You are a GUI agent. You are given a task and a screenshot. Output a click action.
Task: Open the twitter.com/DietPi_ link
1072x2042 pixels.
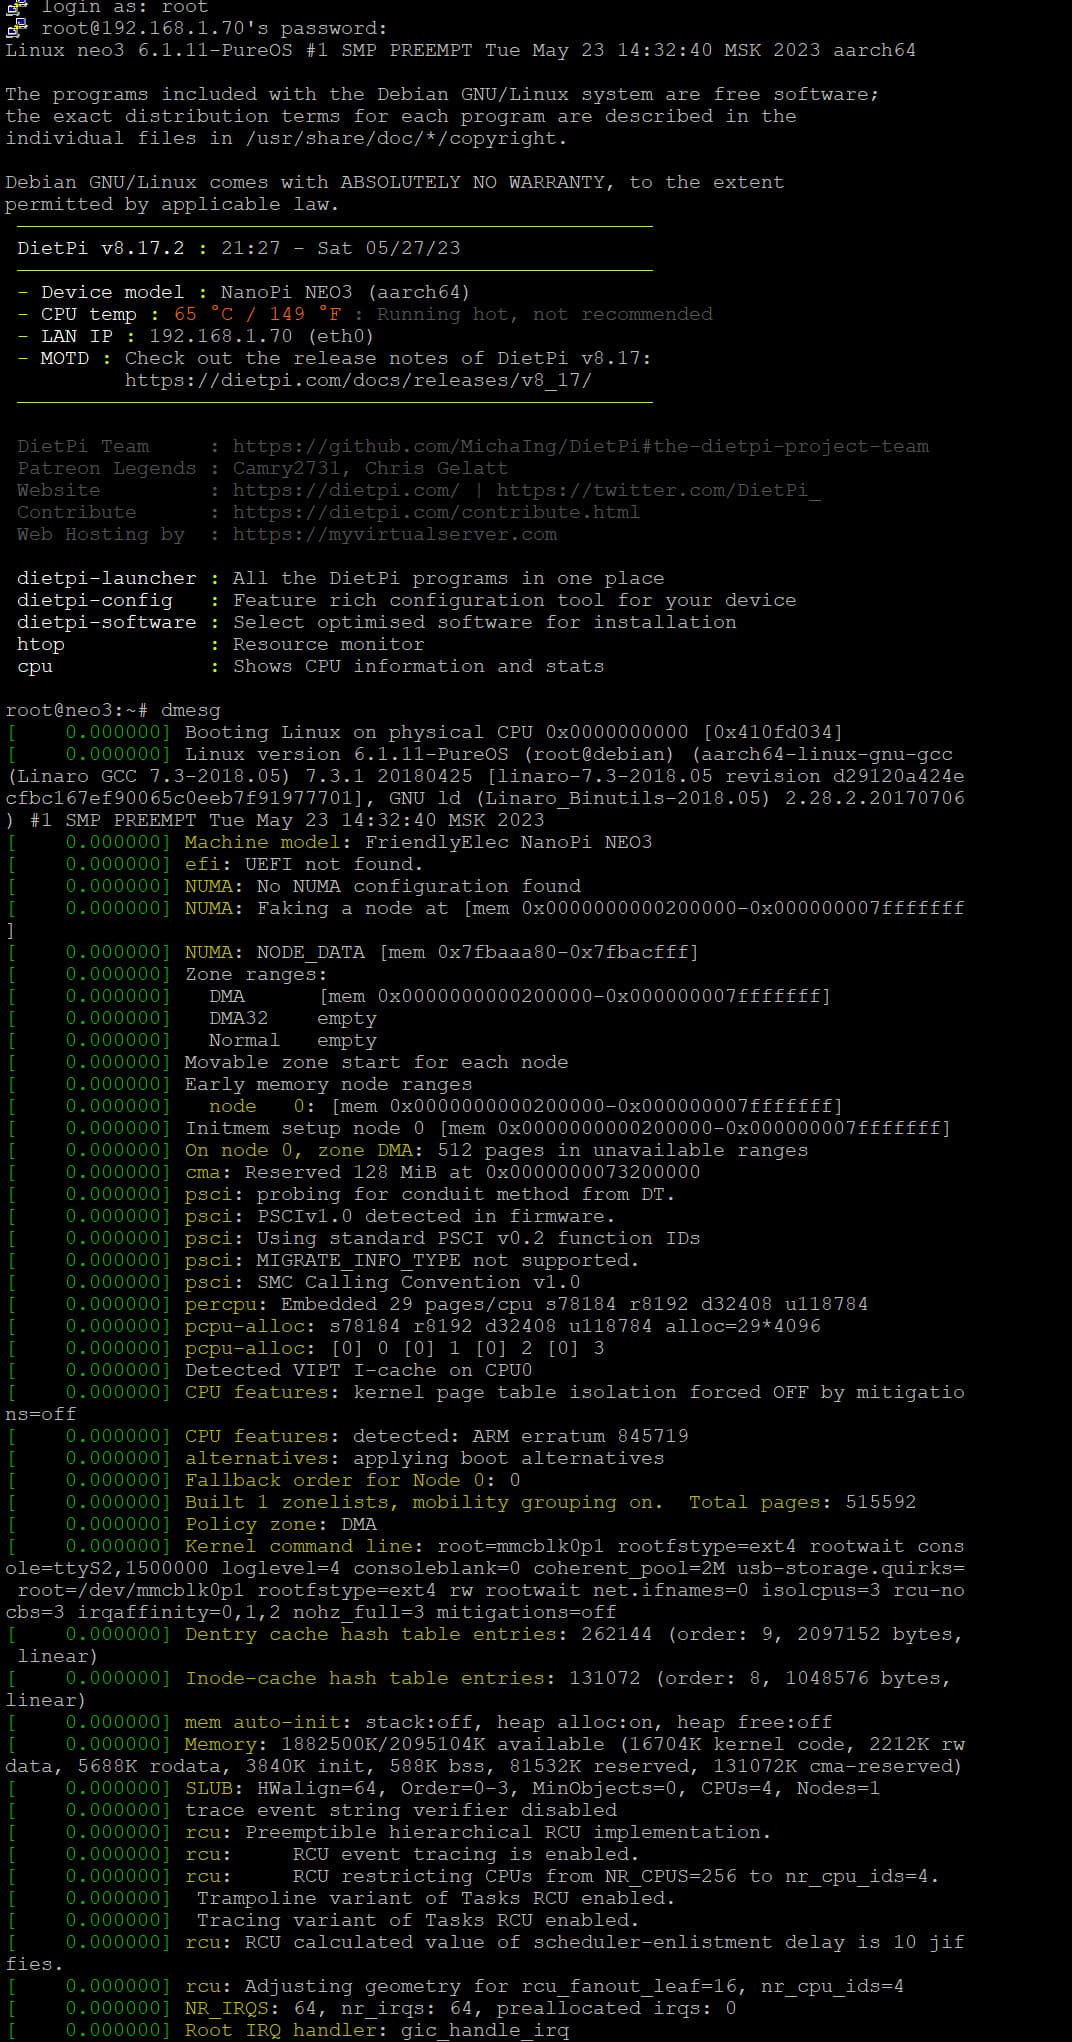[658, 490]
